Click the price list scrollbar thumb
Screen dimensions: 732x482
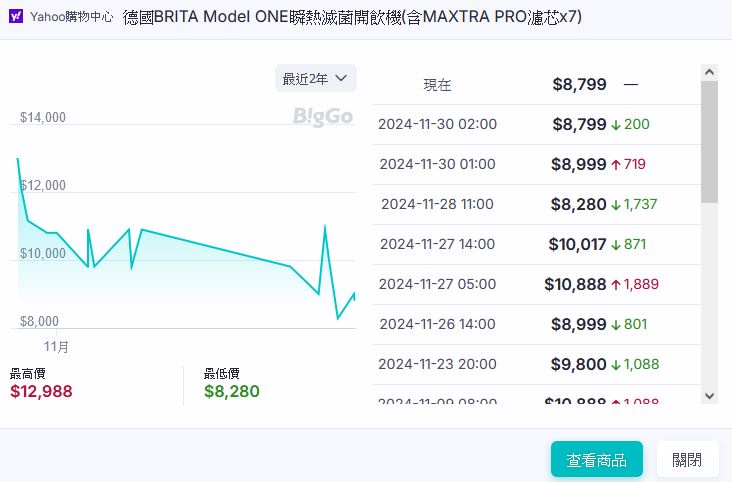[x=709, y=140]
